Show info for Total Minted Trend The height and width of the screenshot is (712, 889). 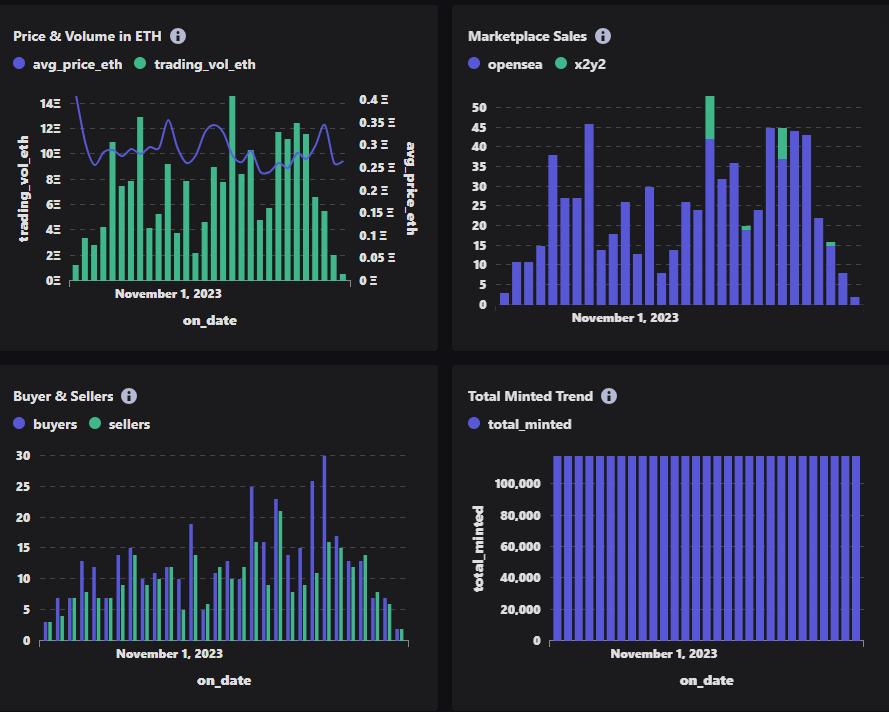(609, 396)
